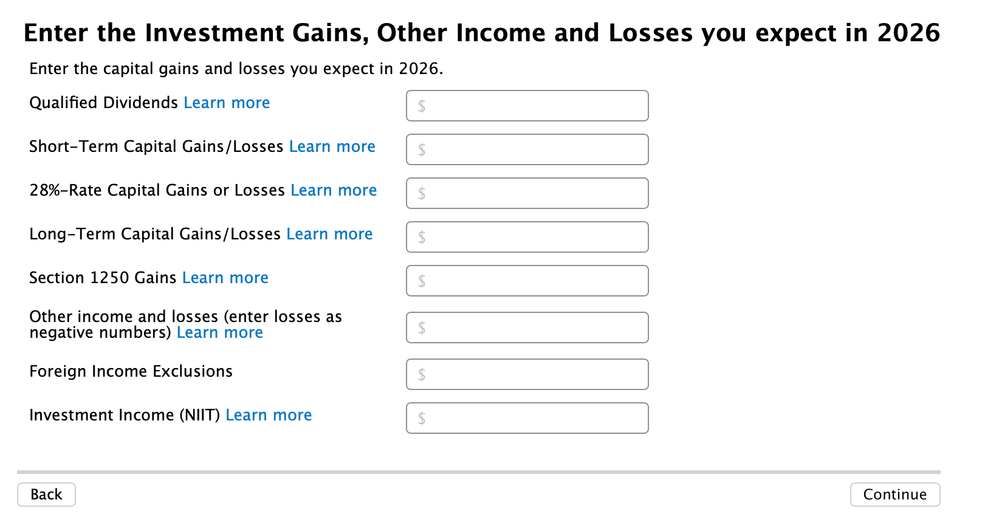Open Learn more for Other income and losses
This screenshot has width=999, height=531.
pyautogui.click(x=220, y=333)
